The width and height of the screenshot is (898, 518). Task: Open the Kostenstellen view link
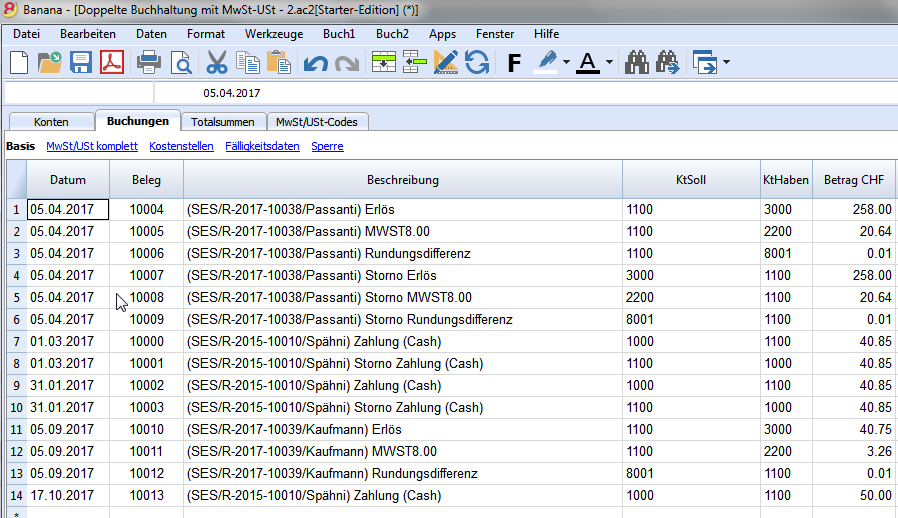(x=181, y=146)
